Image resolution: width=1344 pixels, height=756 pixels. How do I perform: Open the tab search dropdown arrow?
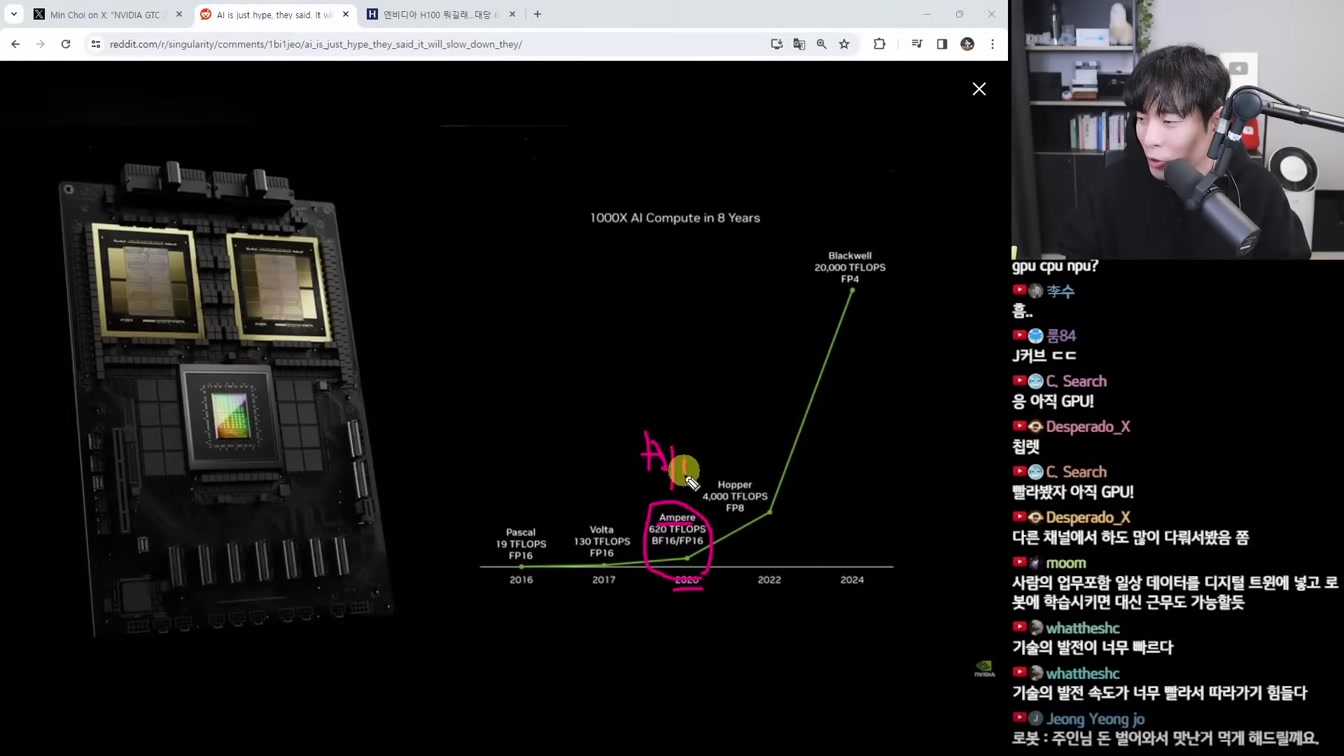pyautogui.click(x=14, y=14)
